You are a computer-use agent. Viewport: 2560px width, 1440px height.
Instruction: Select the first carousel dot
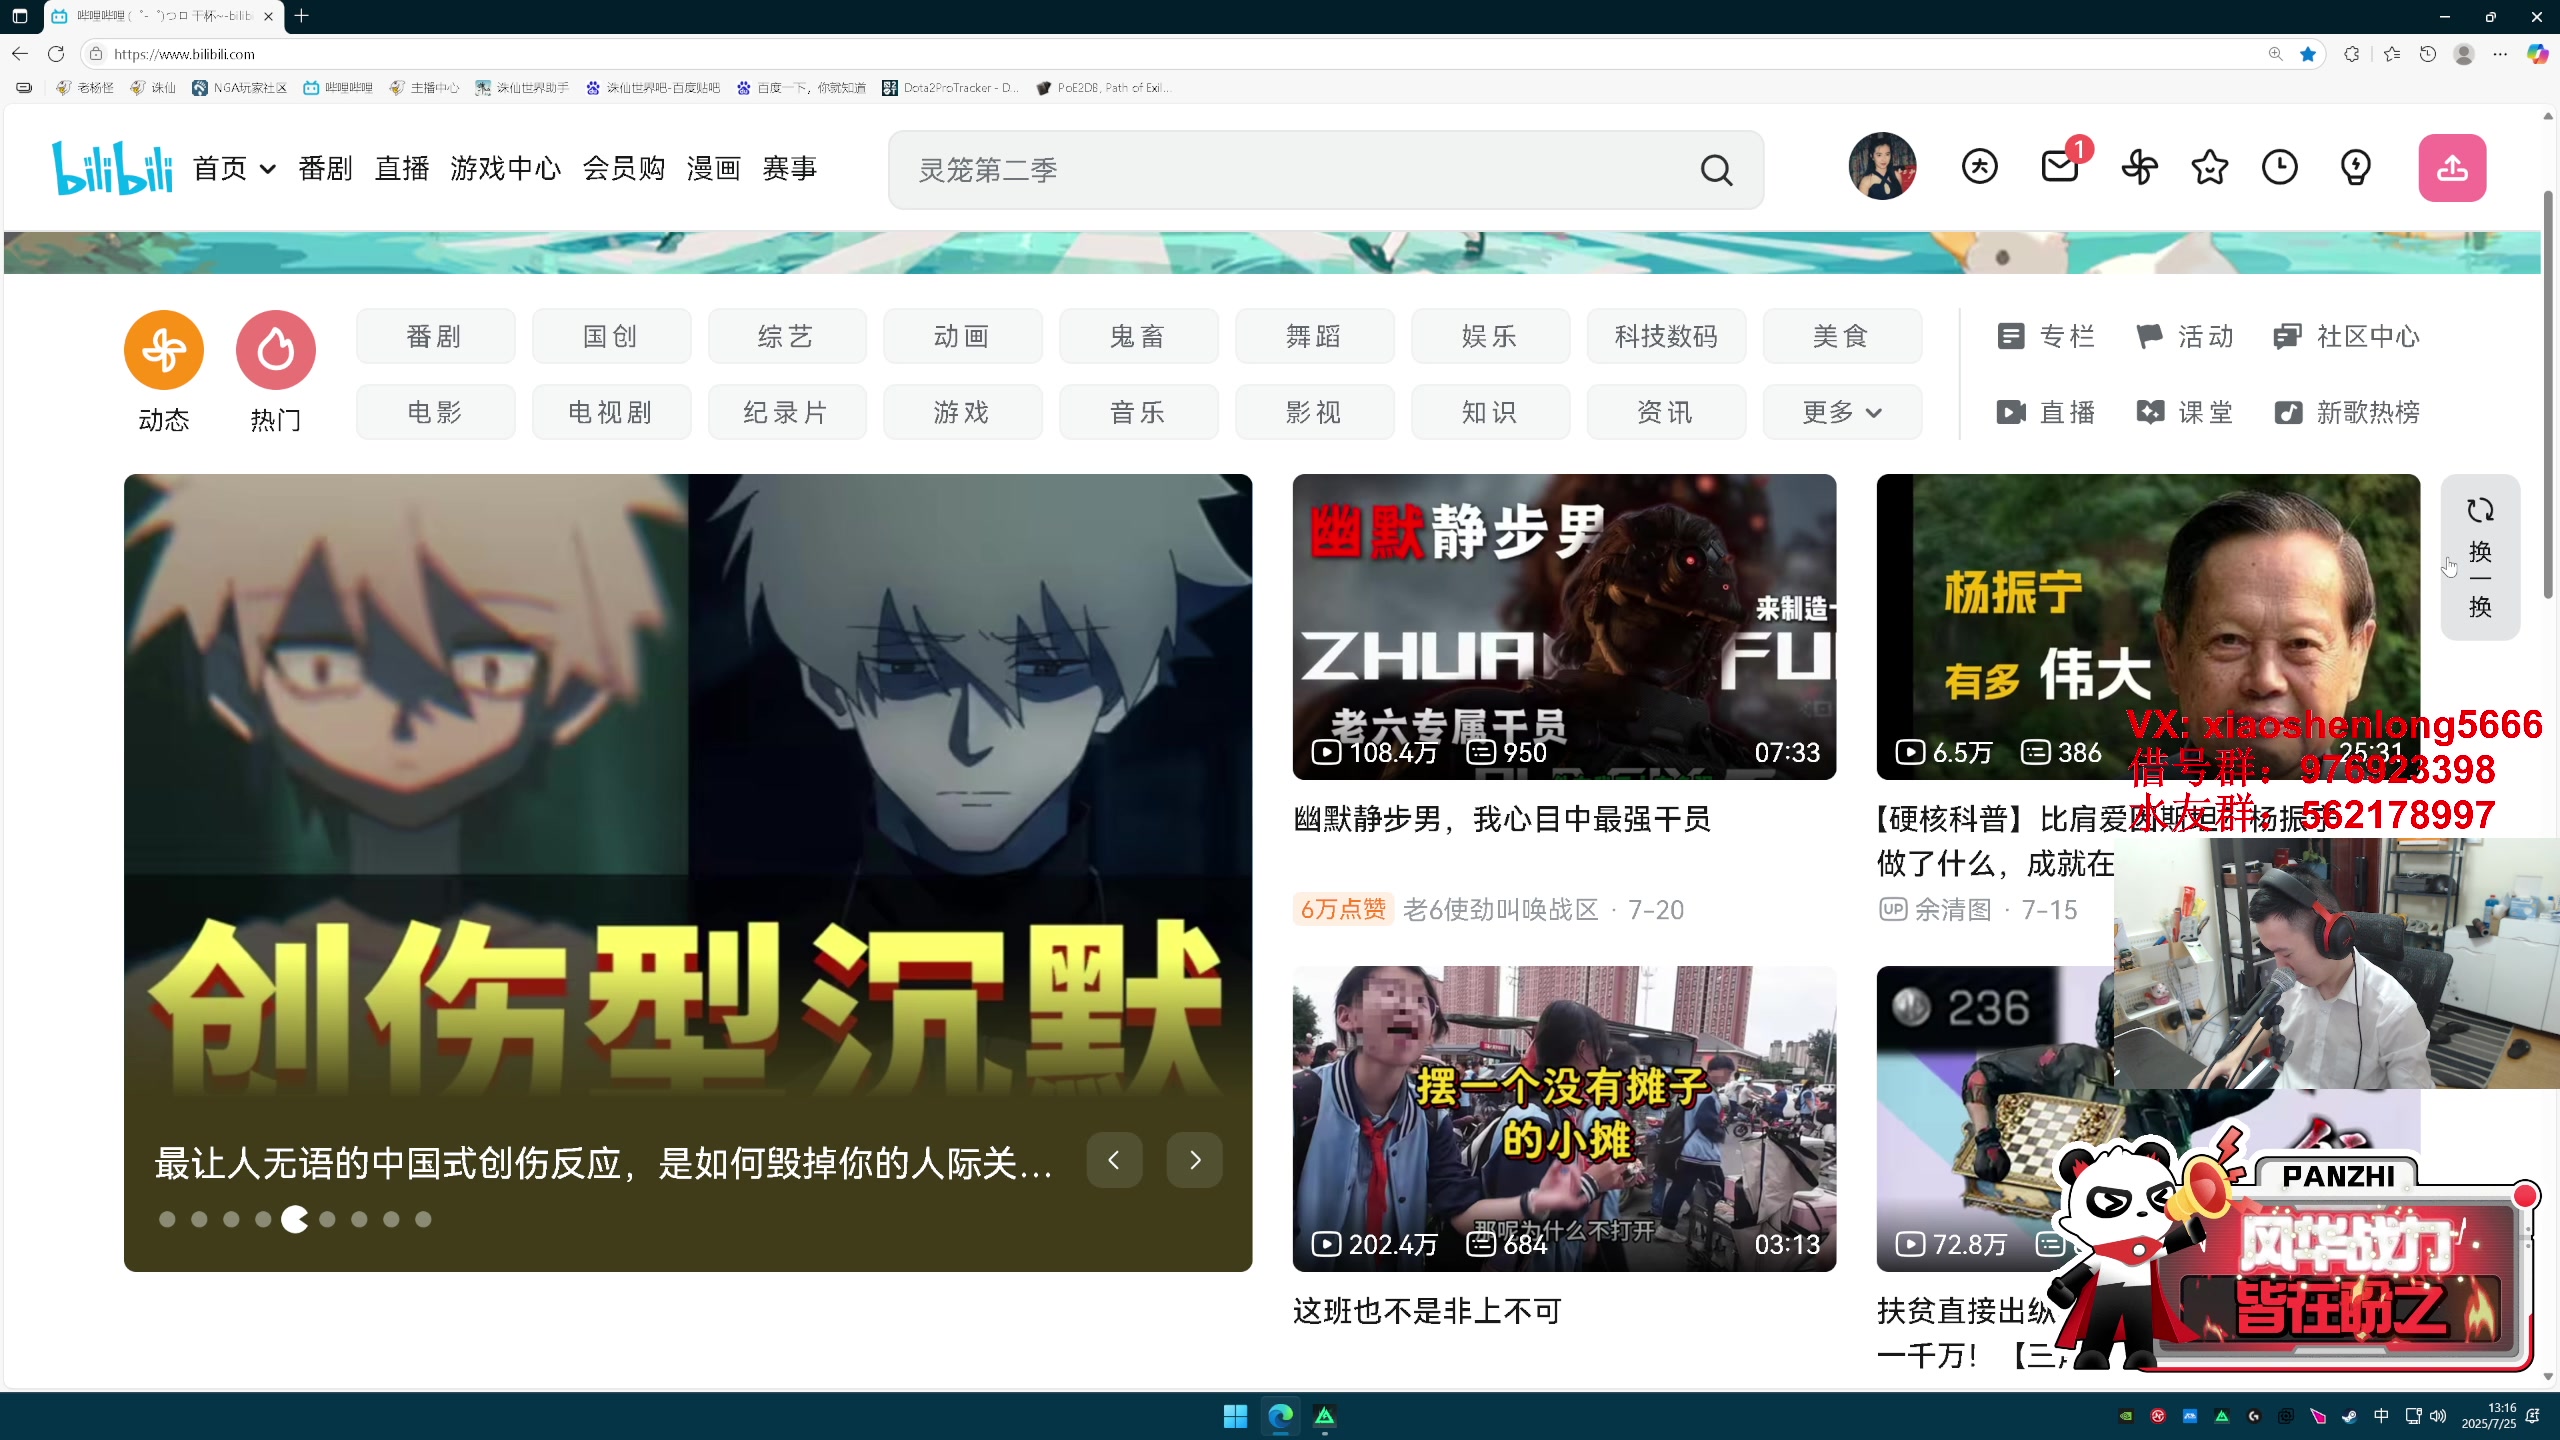pyautogui.click(x=167, y=1219)
